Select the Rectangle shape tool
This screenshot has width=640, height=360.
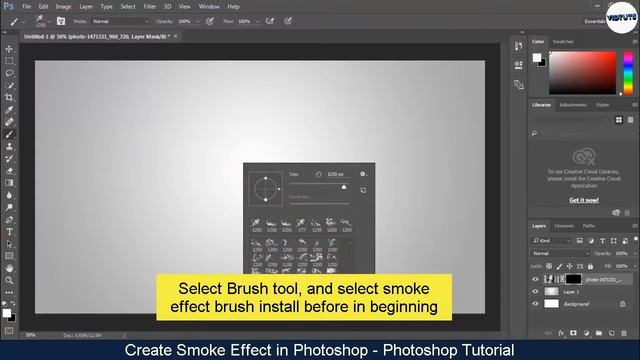[9, 256]
